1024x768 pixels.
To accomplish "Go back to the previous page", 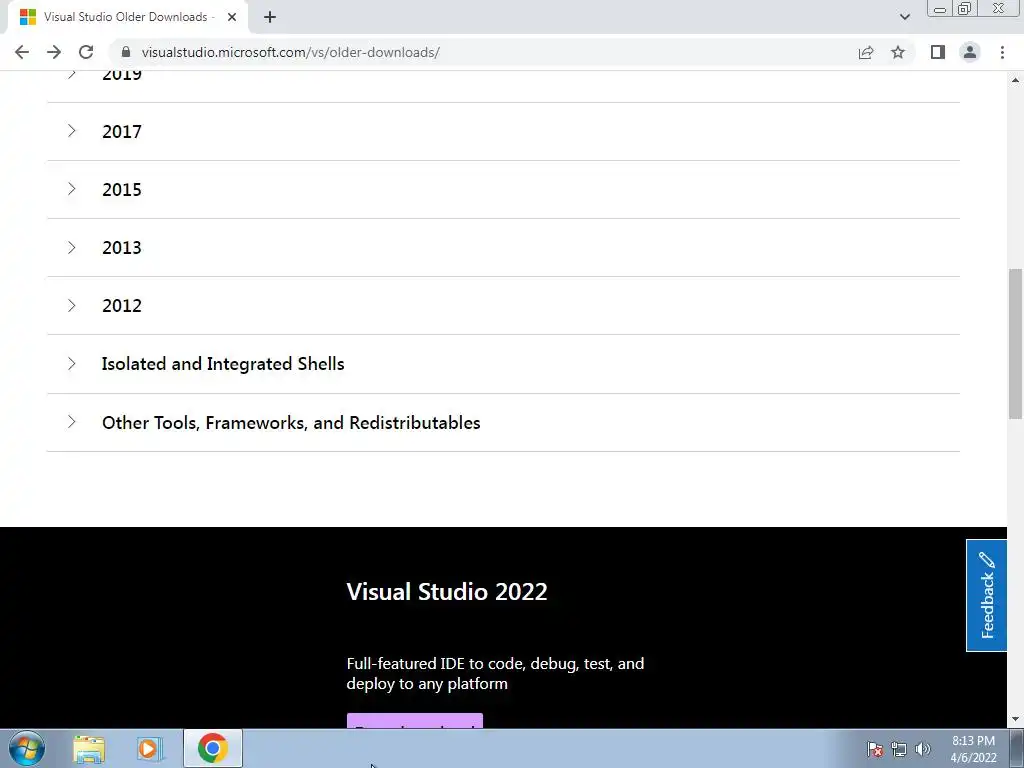I will pyautogui.click(x=22, y=52).
